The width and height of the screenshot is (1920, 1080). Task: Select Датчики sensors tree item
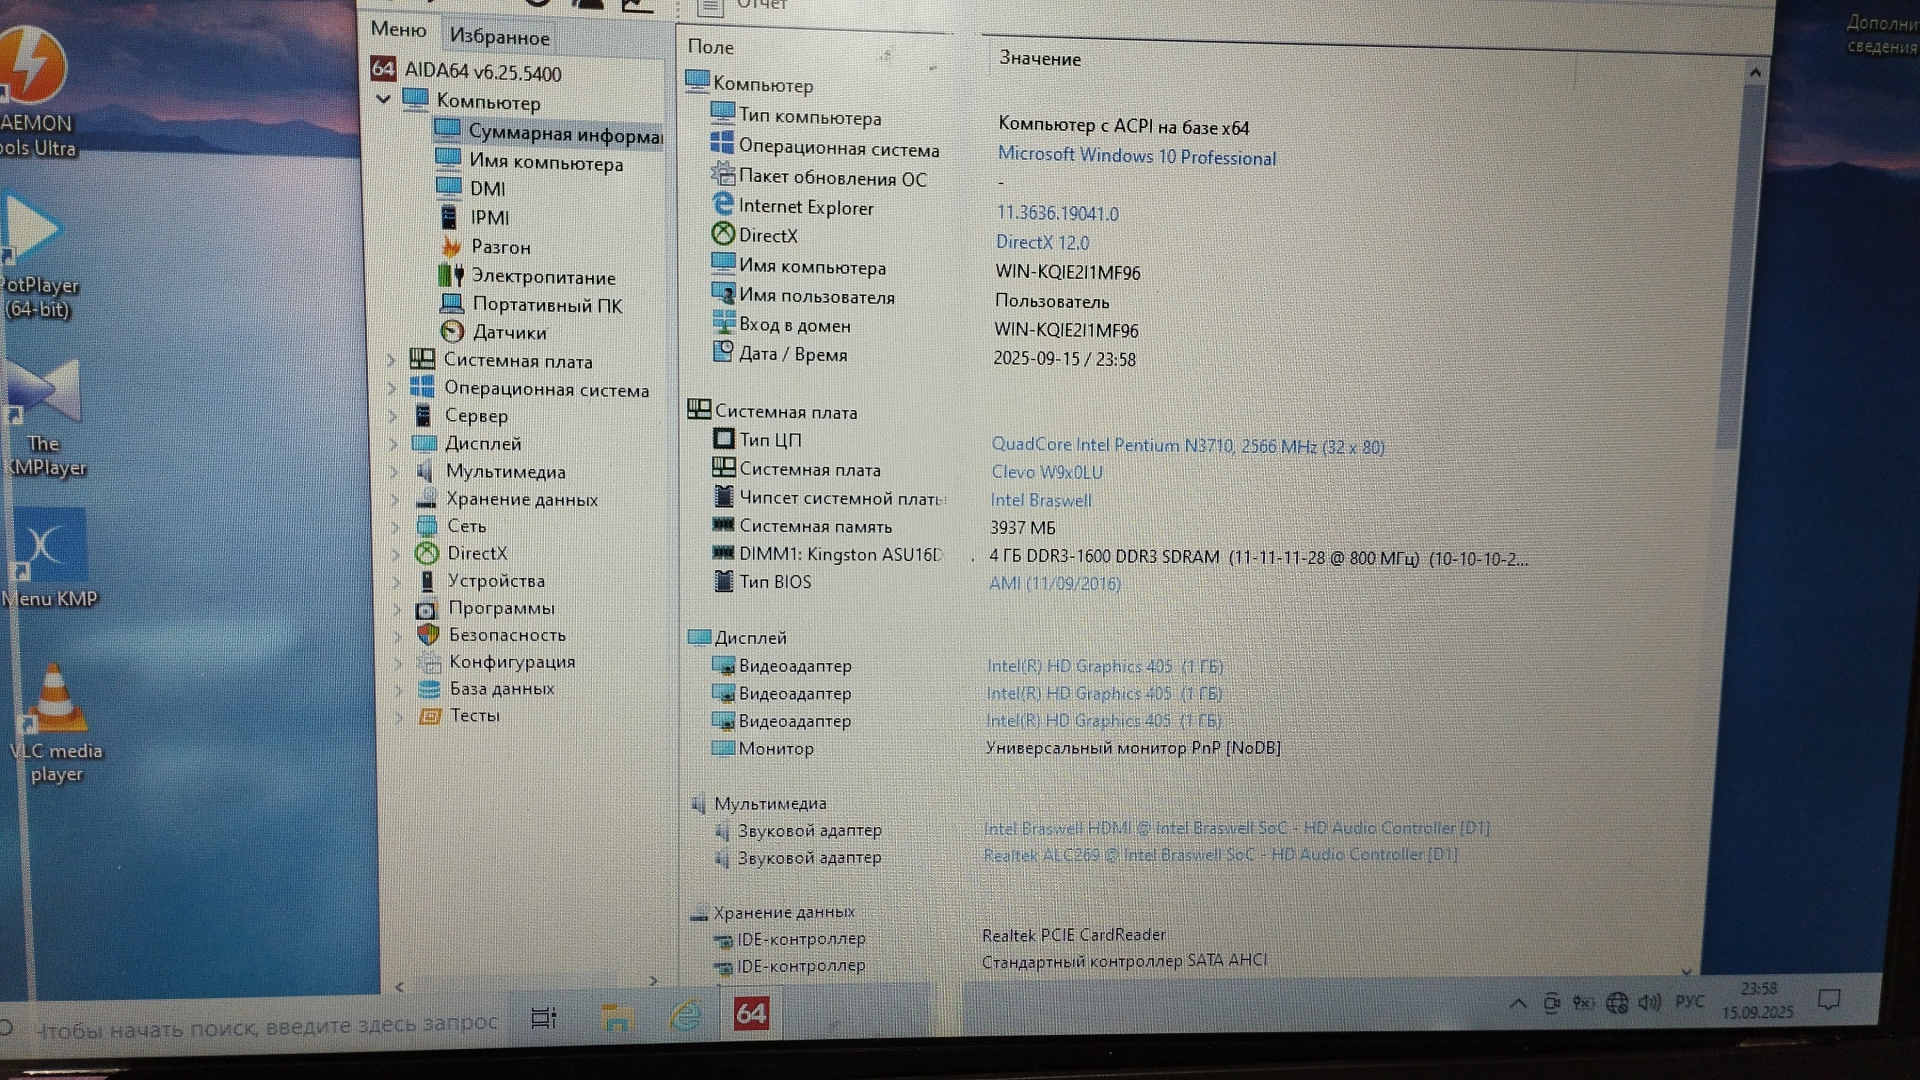[x=509, y=332]
